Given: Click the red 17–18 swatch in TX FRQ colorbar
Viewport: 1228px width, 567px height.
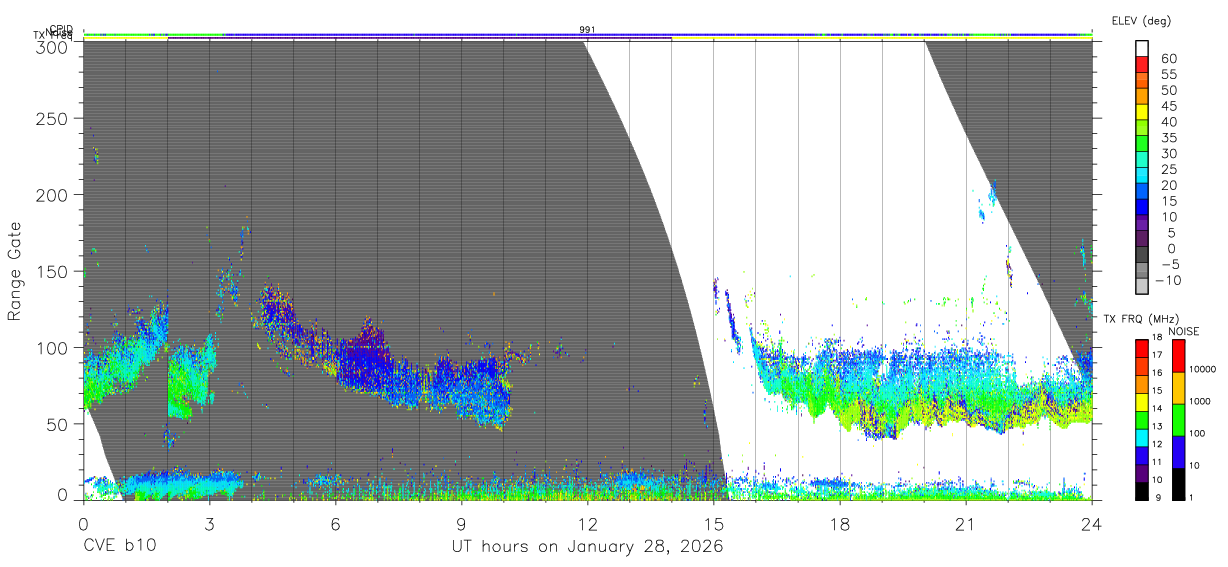Looking at the screenshot, I should 1141,348.
